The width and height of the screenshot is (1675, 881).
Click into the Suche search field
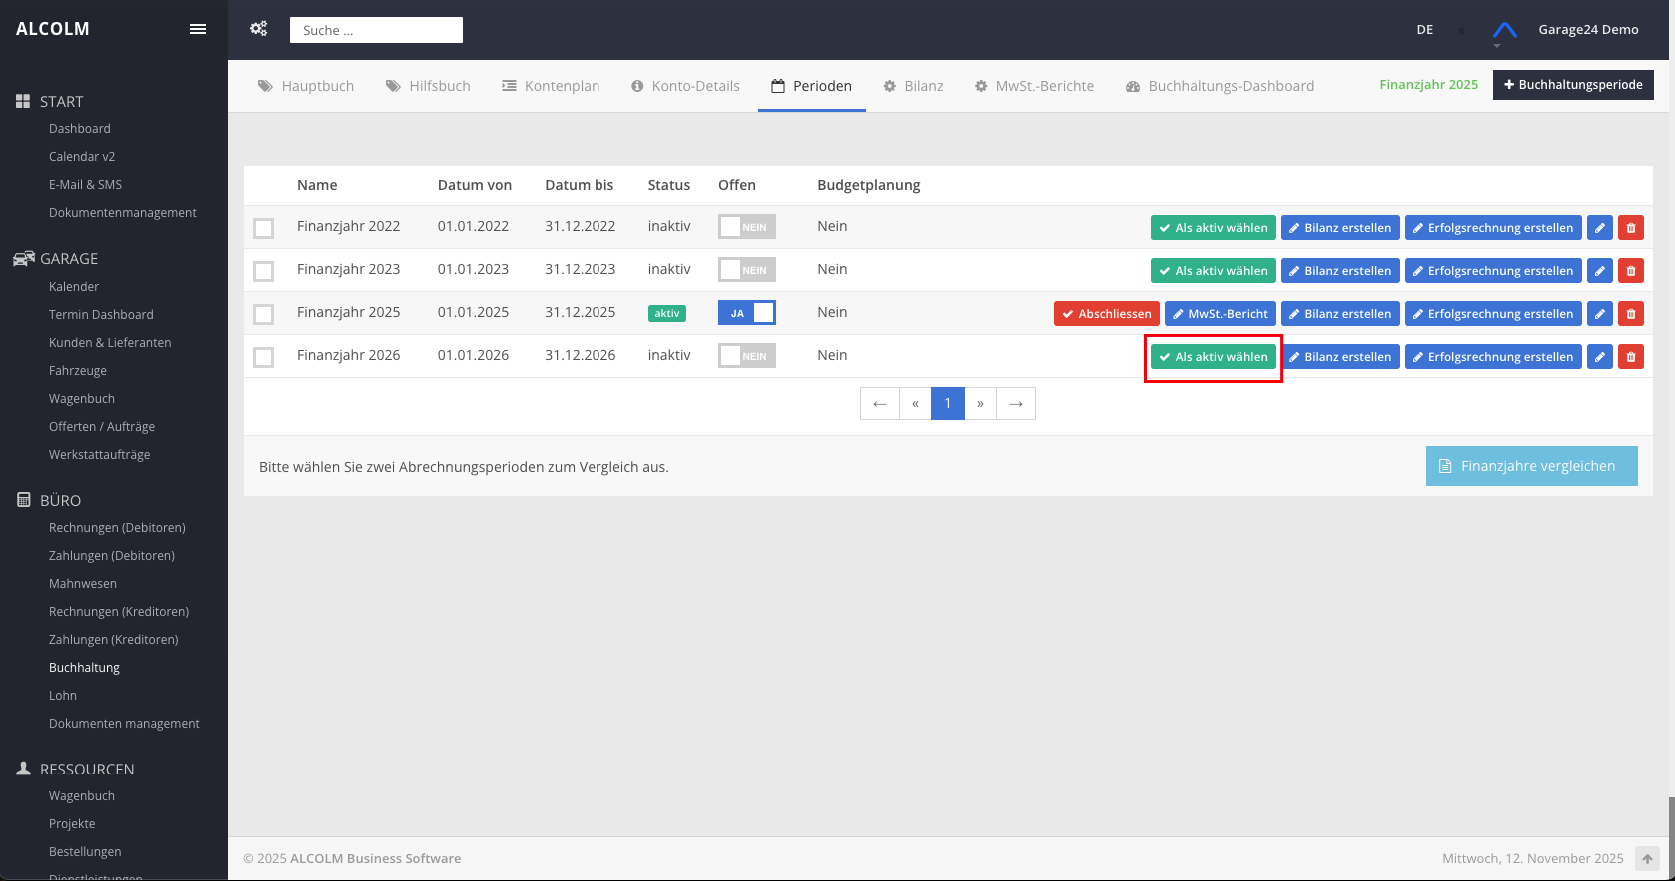tap(376, 30)
